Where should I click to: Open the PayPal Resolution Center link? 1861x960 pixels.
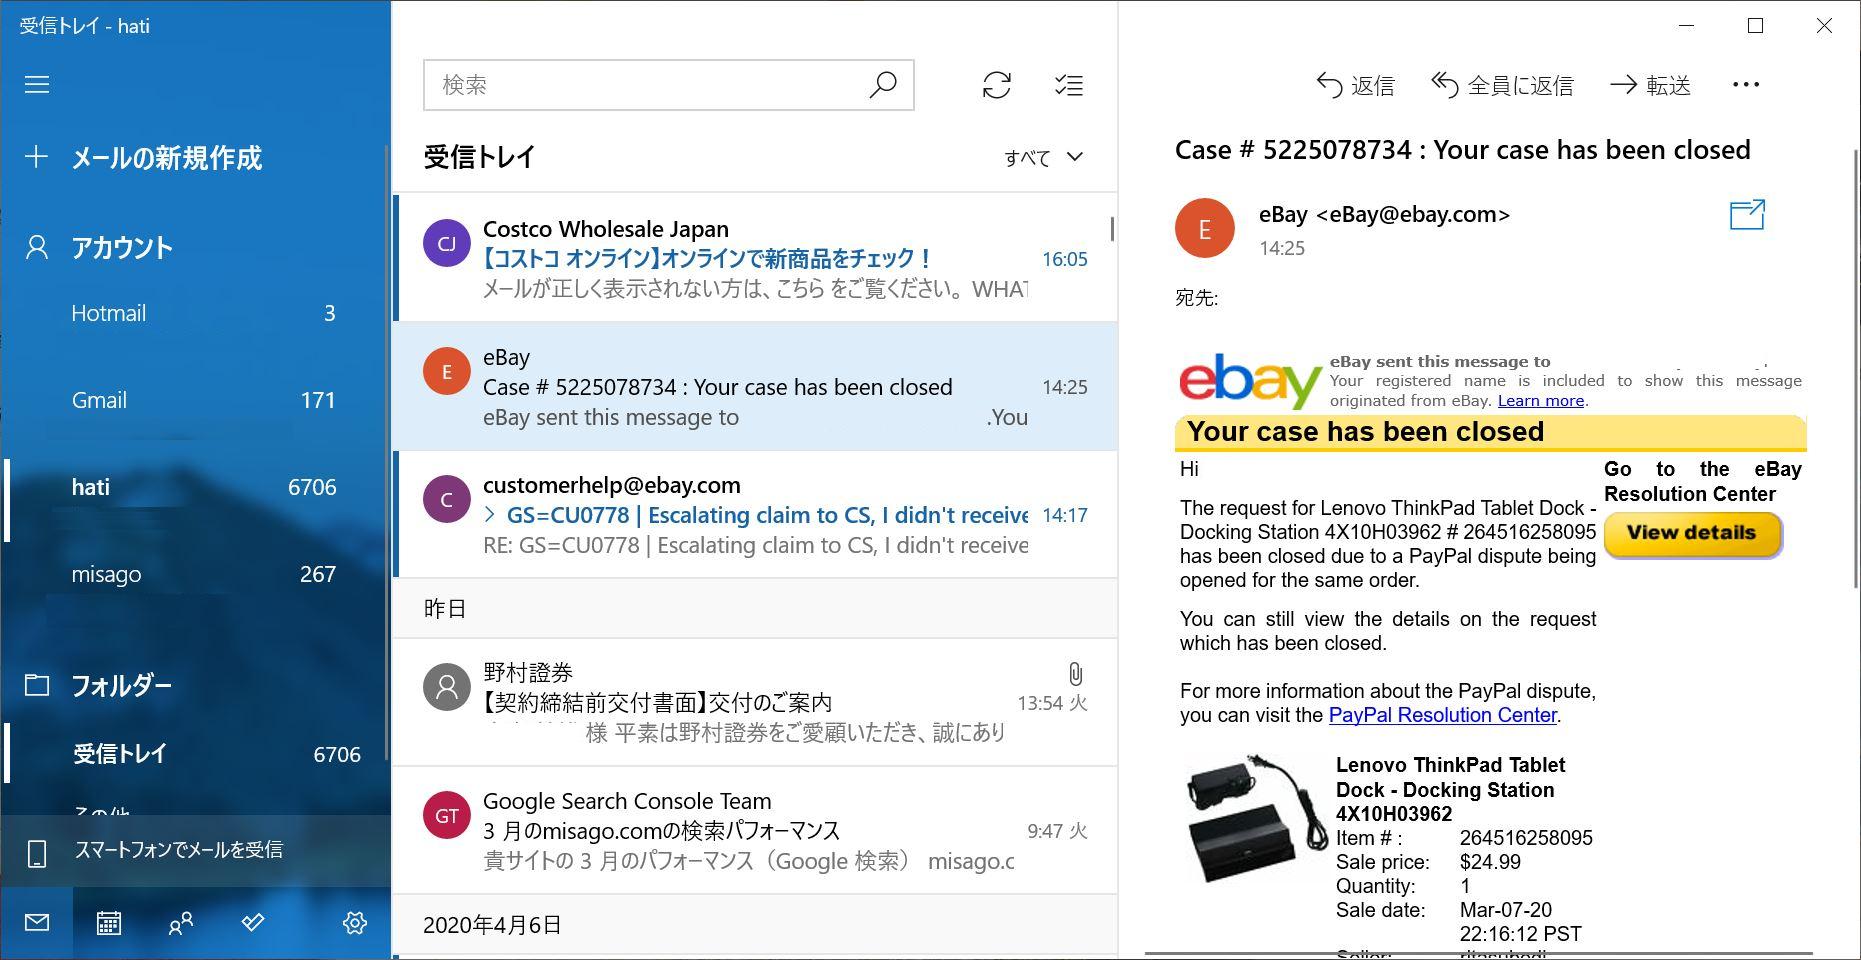click(1442, 715)
